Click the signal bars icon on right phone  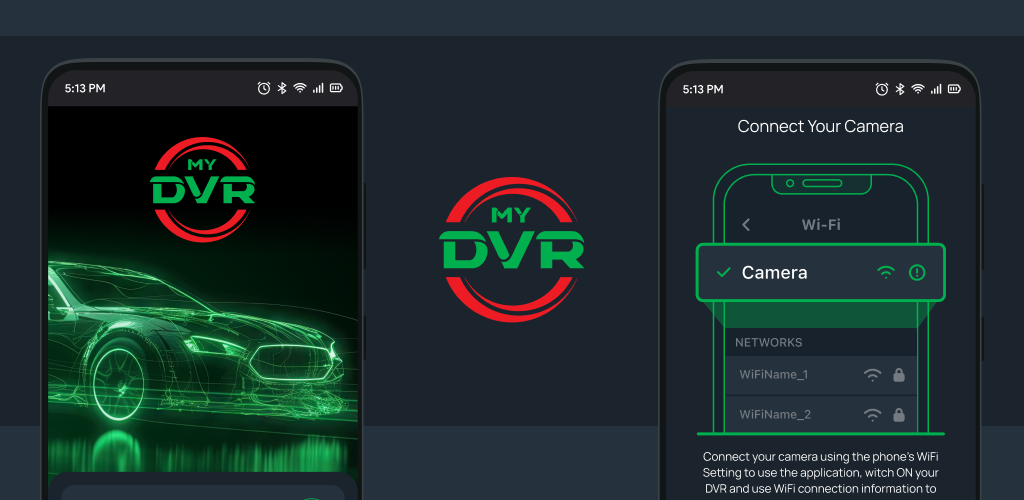[936, 89]
